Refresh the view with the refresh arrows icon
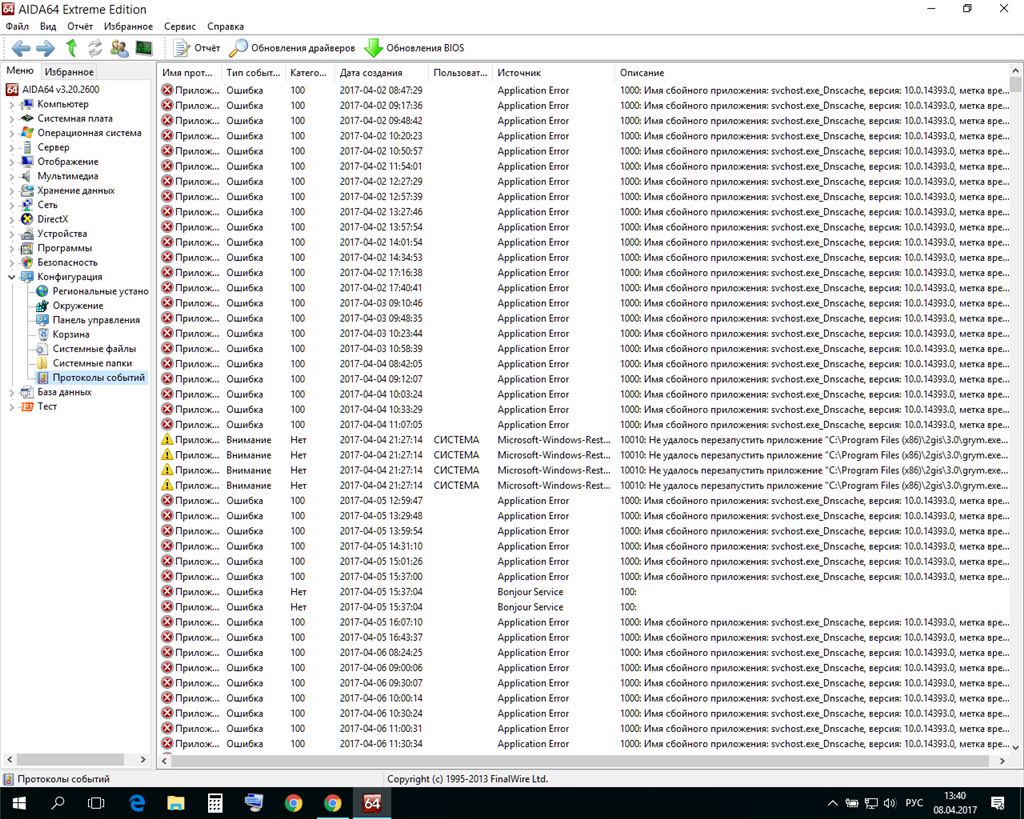1024x819 pixels. 95,48
